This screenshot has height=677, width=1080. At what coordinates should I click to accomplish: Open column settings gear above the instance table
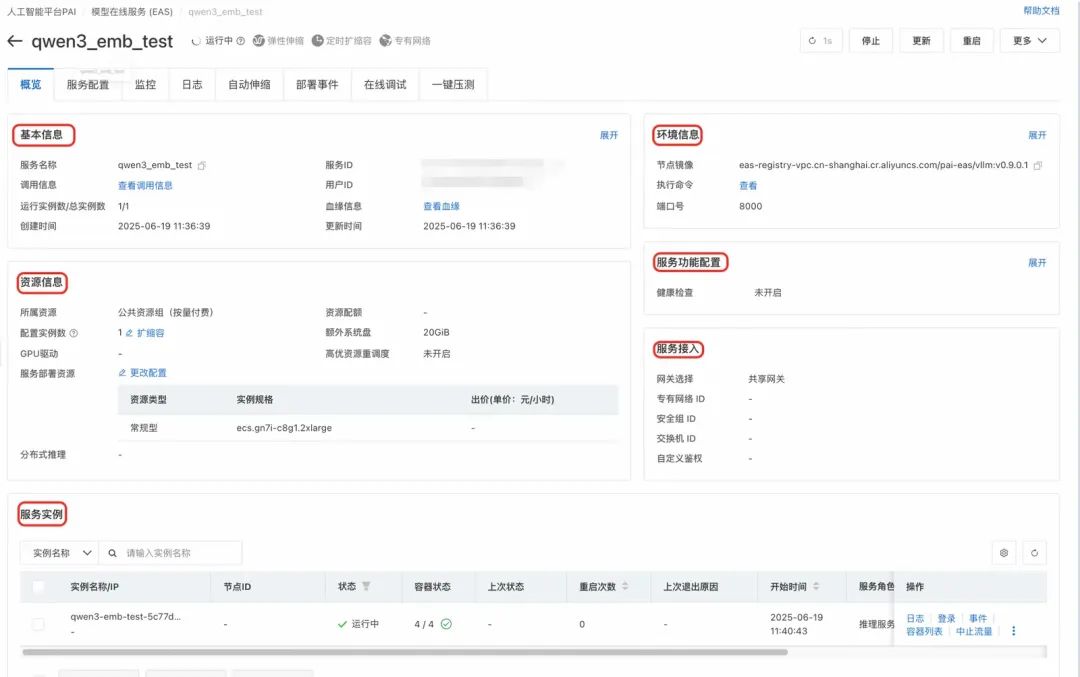point(1004,552)
